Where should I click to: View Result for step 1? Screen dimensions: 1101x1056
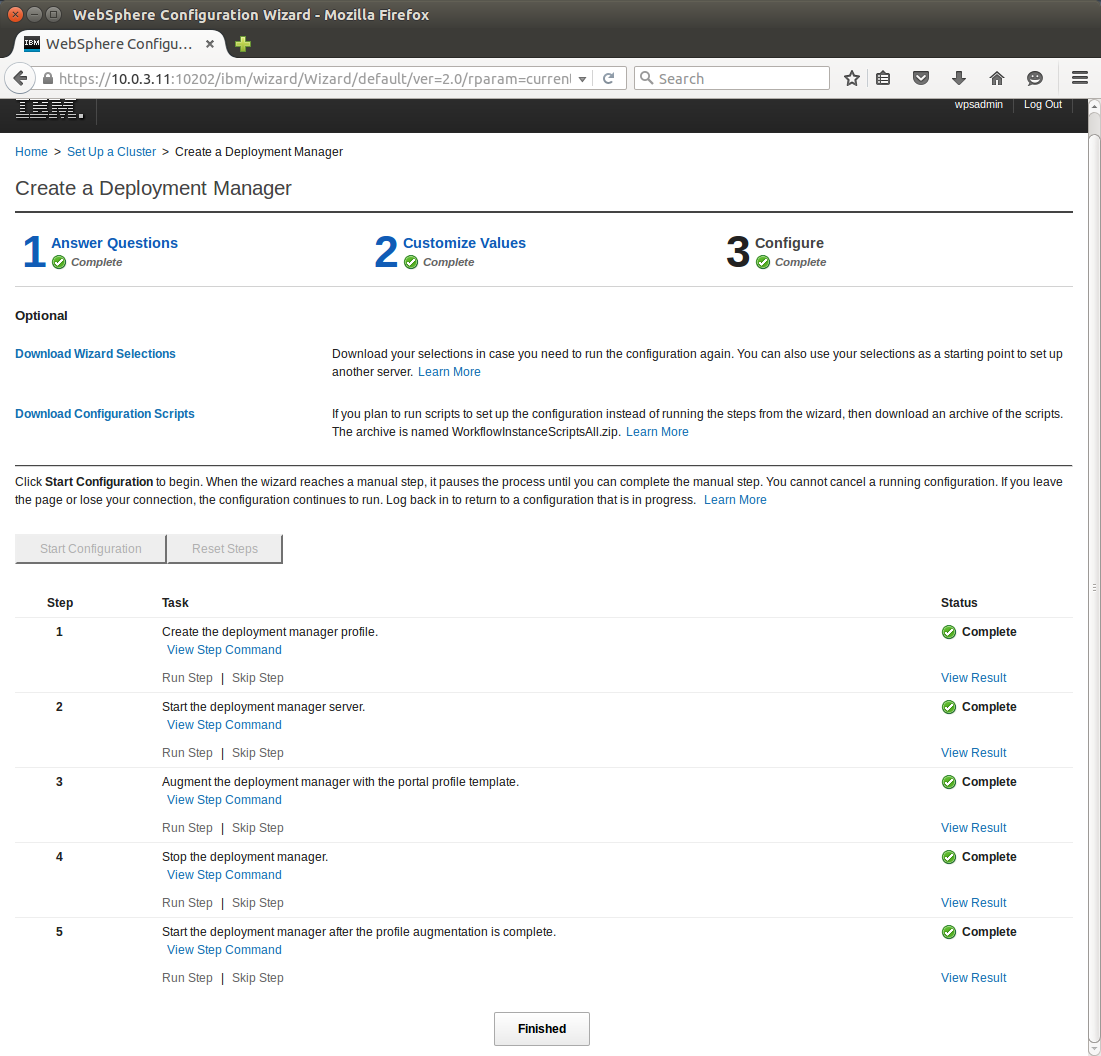coord(973,678)
